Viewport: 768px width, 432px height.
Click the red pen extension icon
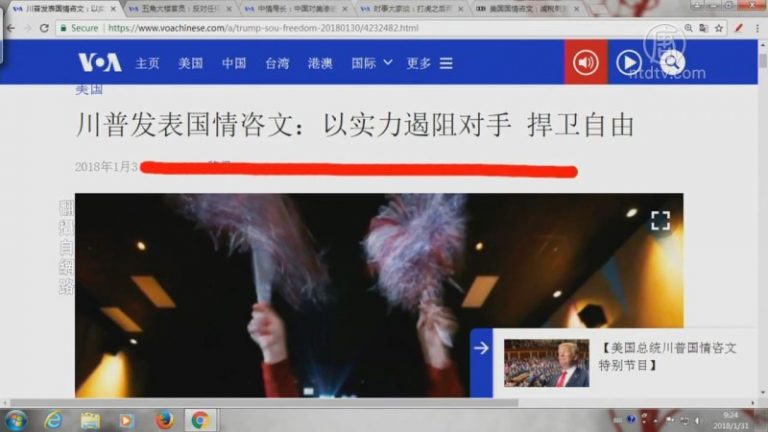[x=739, y=28]
